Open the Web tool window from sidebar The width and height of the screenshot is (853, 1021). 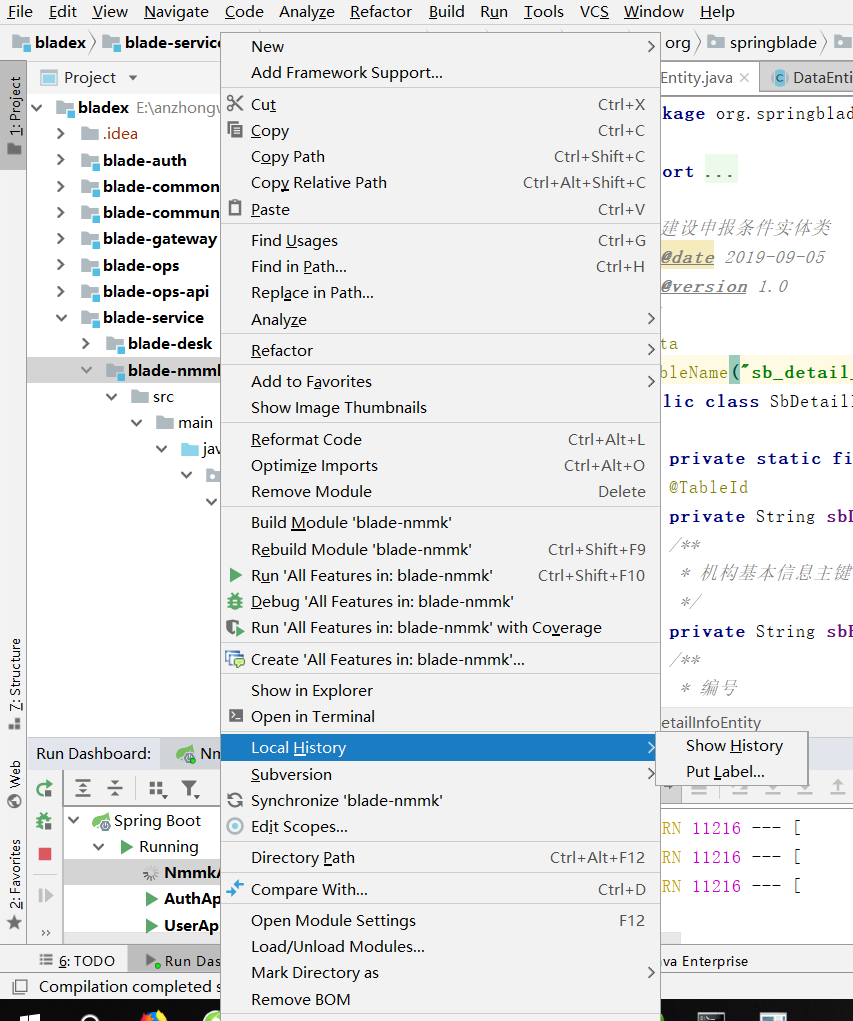(14, 785)
